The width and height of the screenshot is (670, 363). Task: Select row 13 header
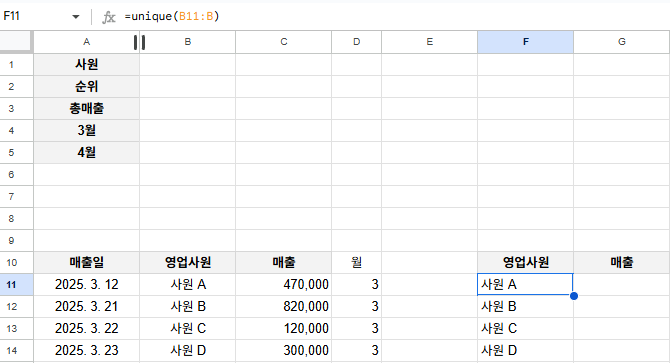(16, 328)
